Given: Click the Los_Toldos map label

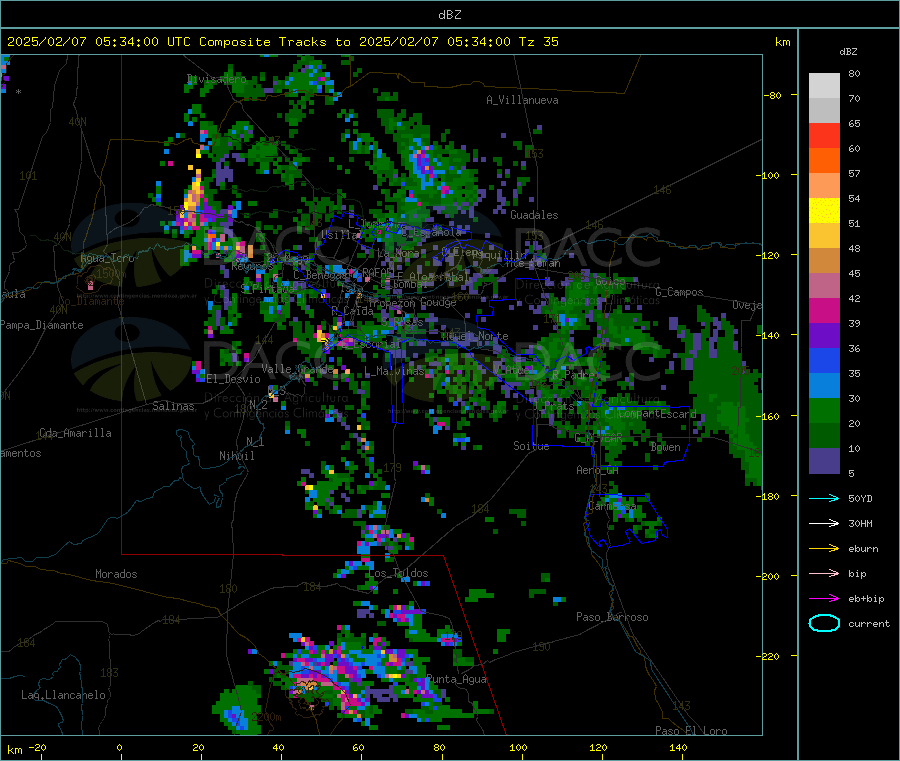Looking at the screenshot, I should point(398,573).
